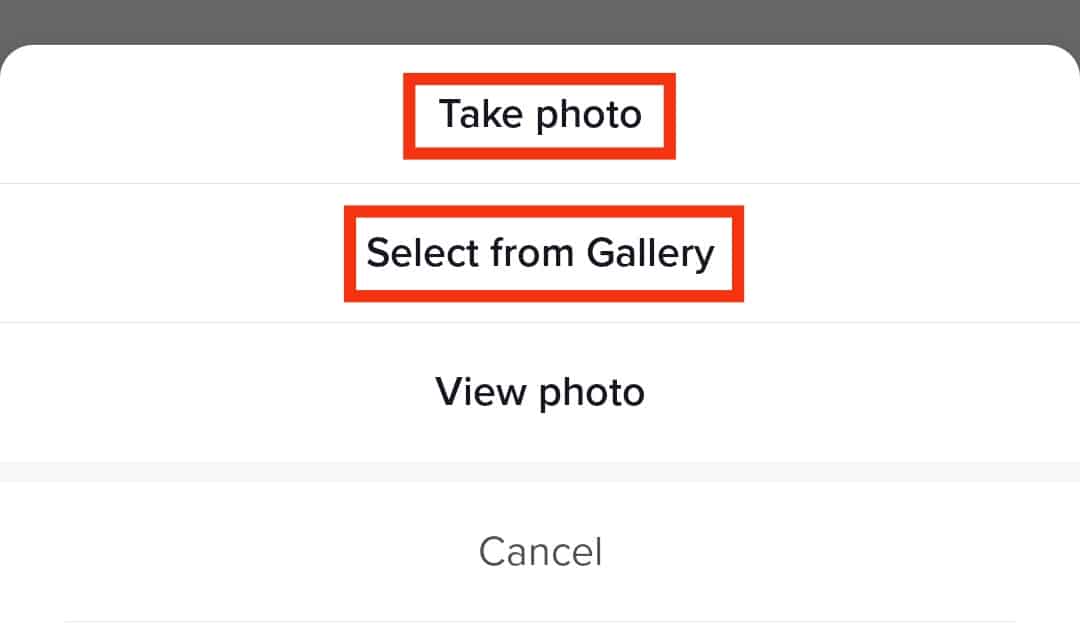
Task: Launch camera with Take photo
Action: [x=540, y=115]
